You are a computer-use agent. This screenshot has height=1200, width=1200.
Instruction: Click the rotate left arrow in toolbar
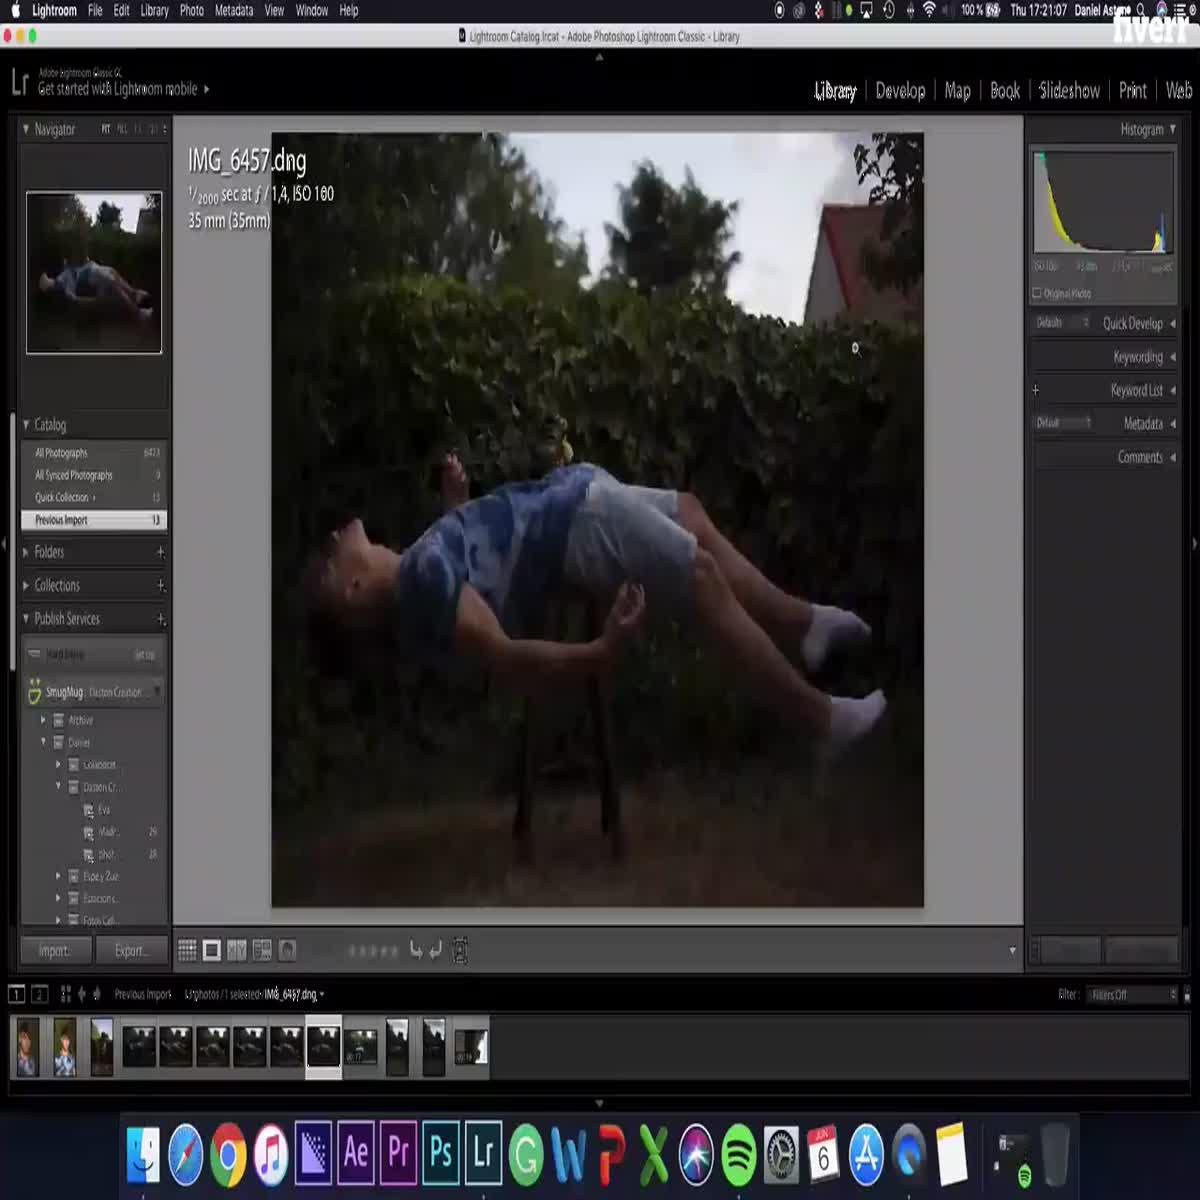(x=417, y=950)
